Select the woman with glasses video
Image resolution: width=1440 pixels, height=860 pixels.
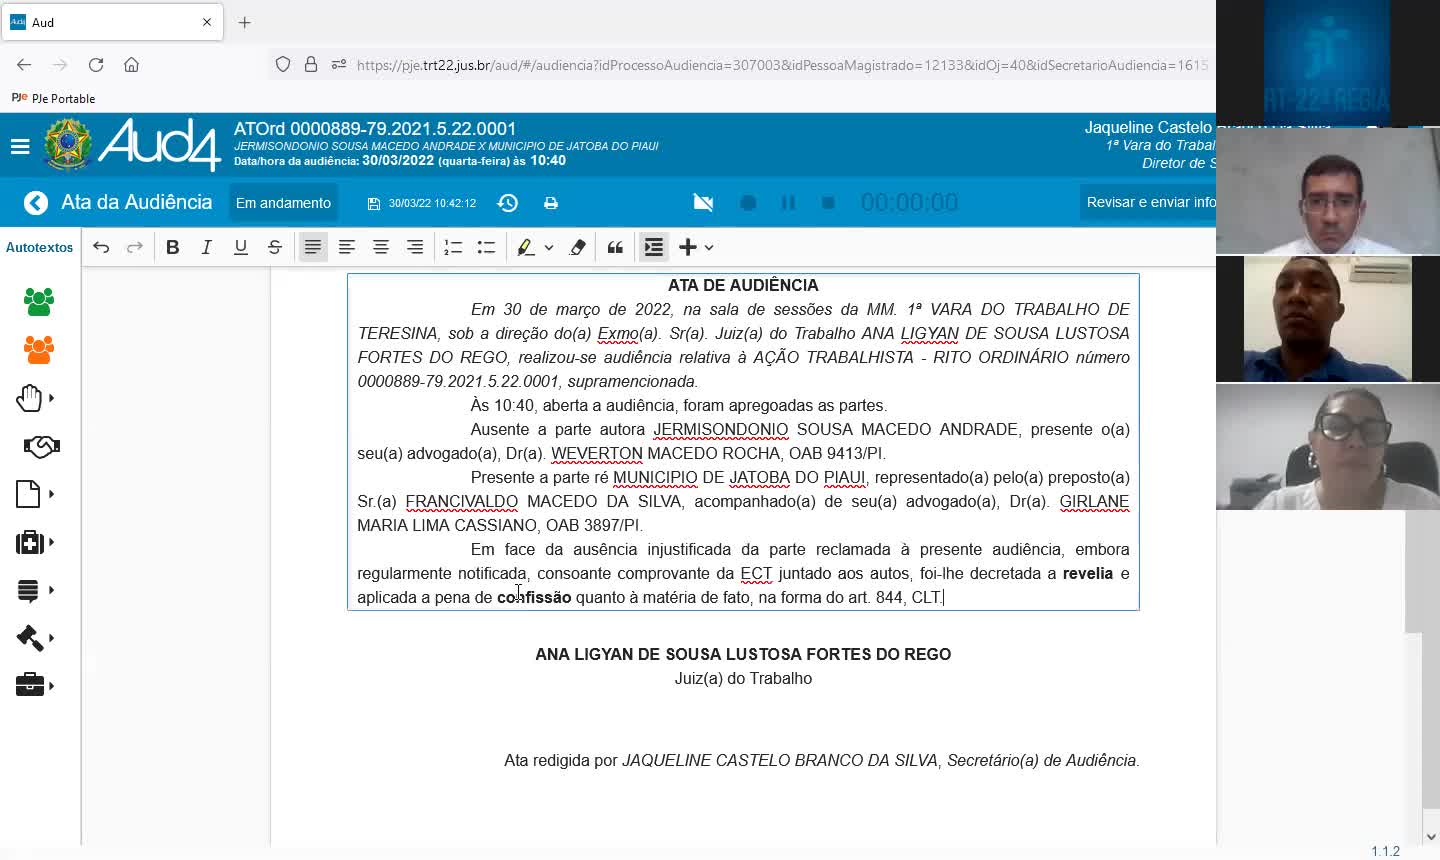coord(1328,447)
